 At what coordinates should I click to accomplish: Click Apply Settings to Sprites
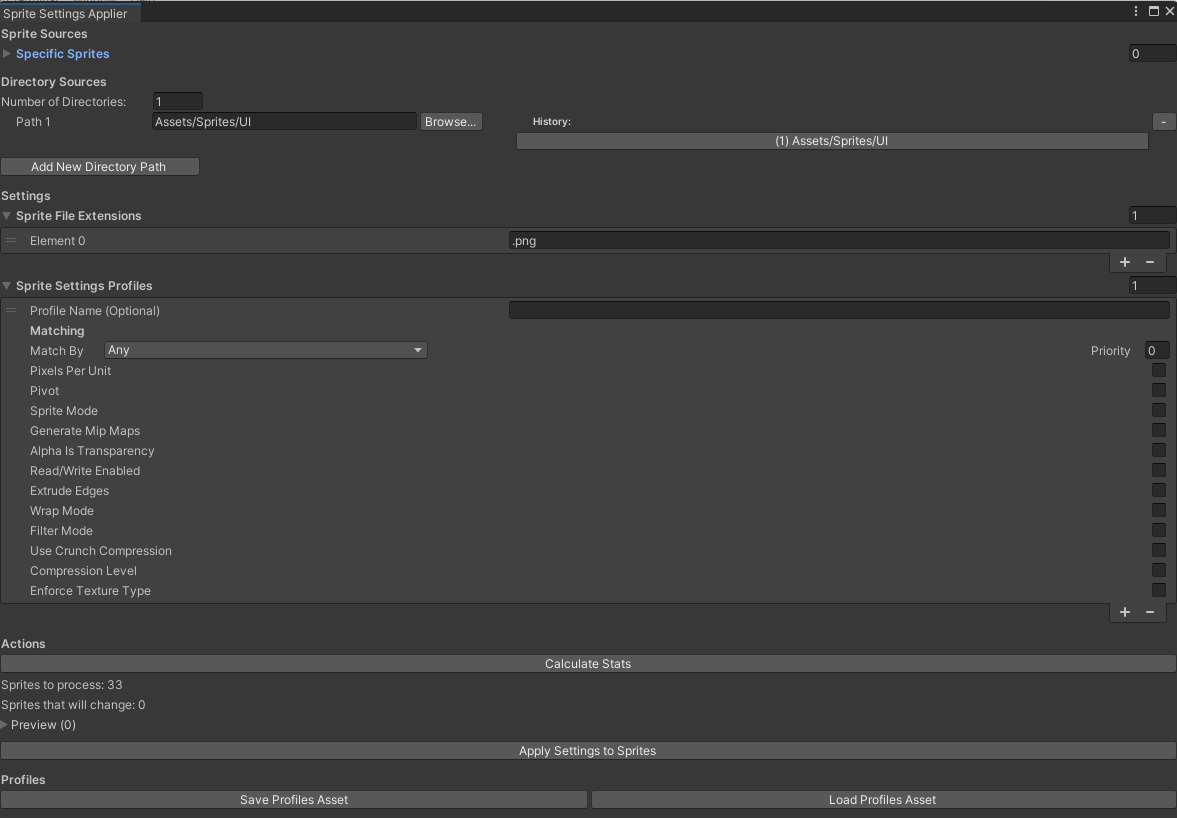[x=588, y=750]
